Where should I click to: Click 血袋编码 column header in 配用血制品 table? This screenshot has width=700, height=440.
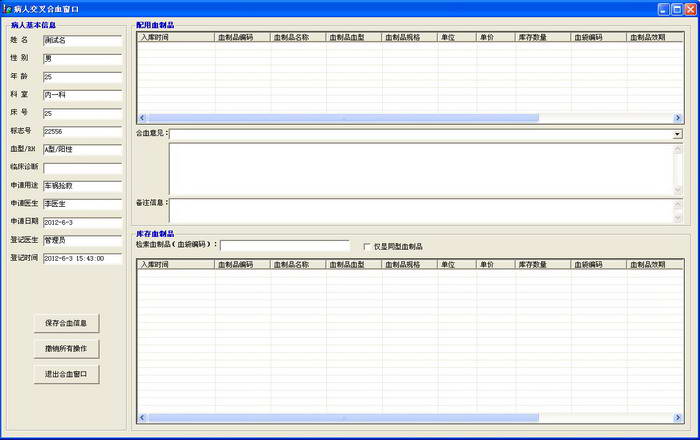pyautogui.click(x=599, y=37)
